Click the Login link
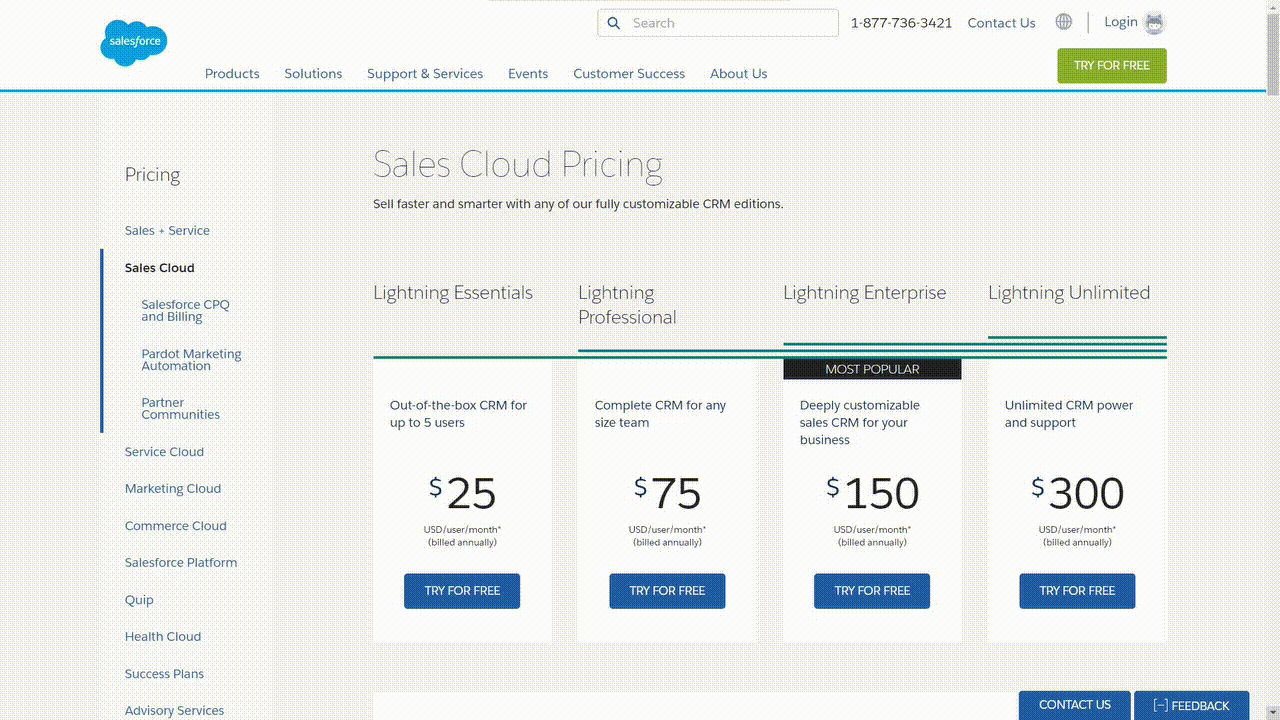 (1120, 22)
